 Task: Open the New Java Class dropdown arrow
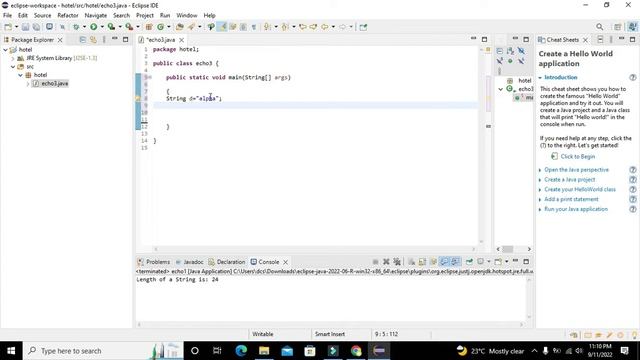click(x=169, y=27)
